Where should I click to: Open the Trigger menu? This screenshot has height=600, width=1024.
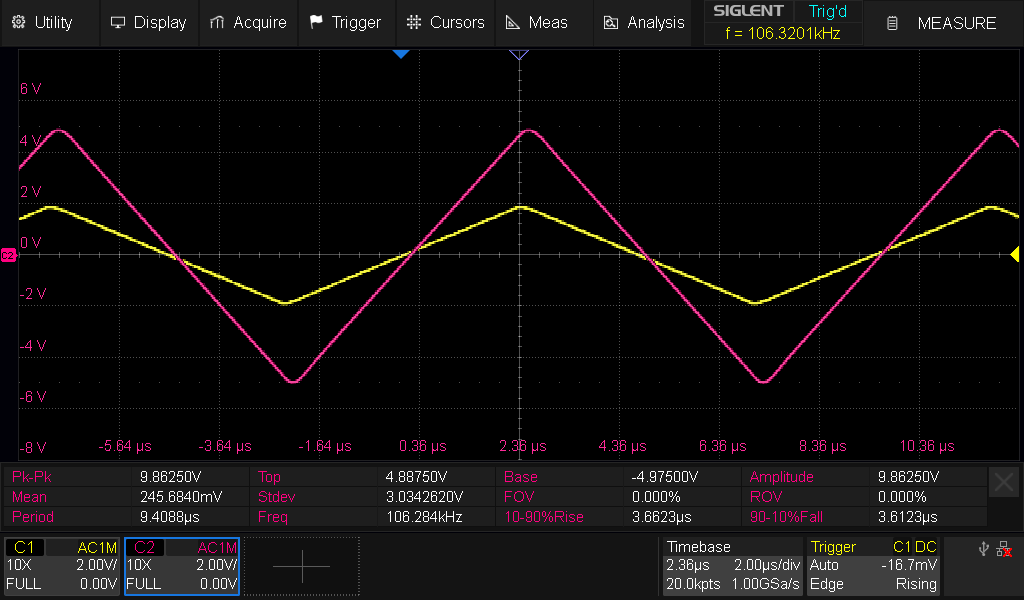pyautogui.click(x=346, y=22)
